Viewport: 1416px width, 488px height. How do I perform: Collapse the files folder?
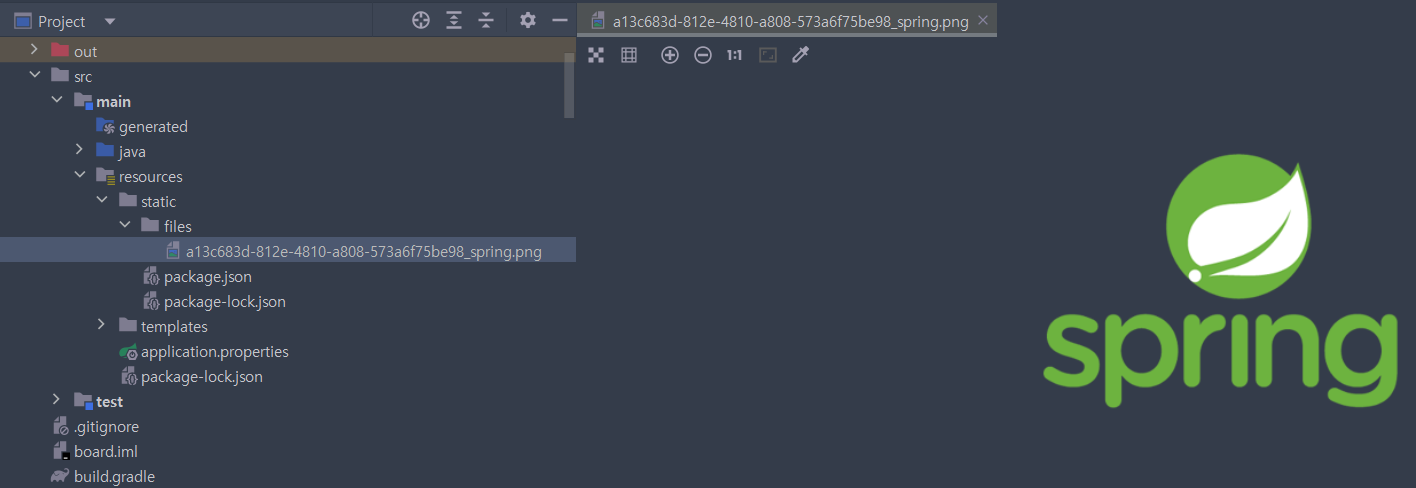point(125,226)
